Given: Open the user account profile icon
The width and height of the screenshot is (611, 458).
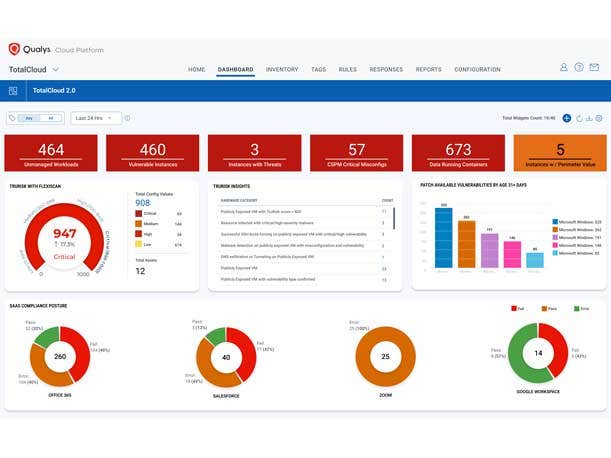Looking at the screenshot, I should tap(563, 69).
